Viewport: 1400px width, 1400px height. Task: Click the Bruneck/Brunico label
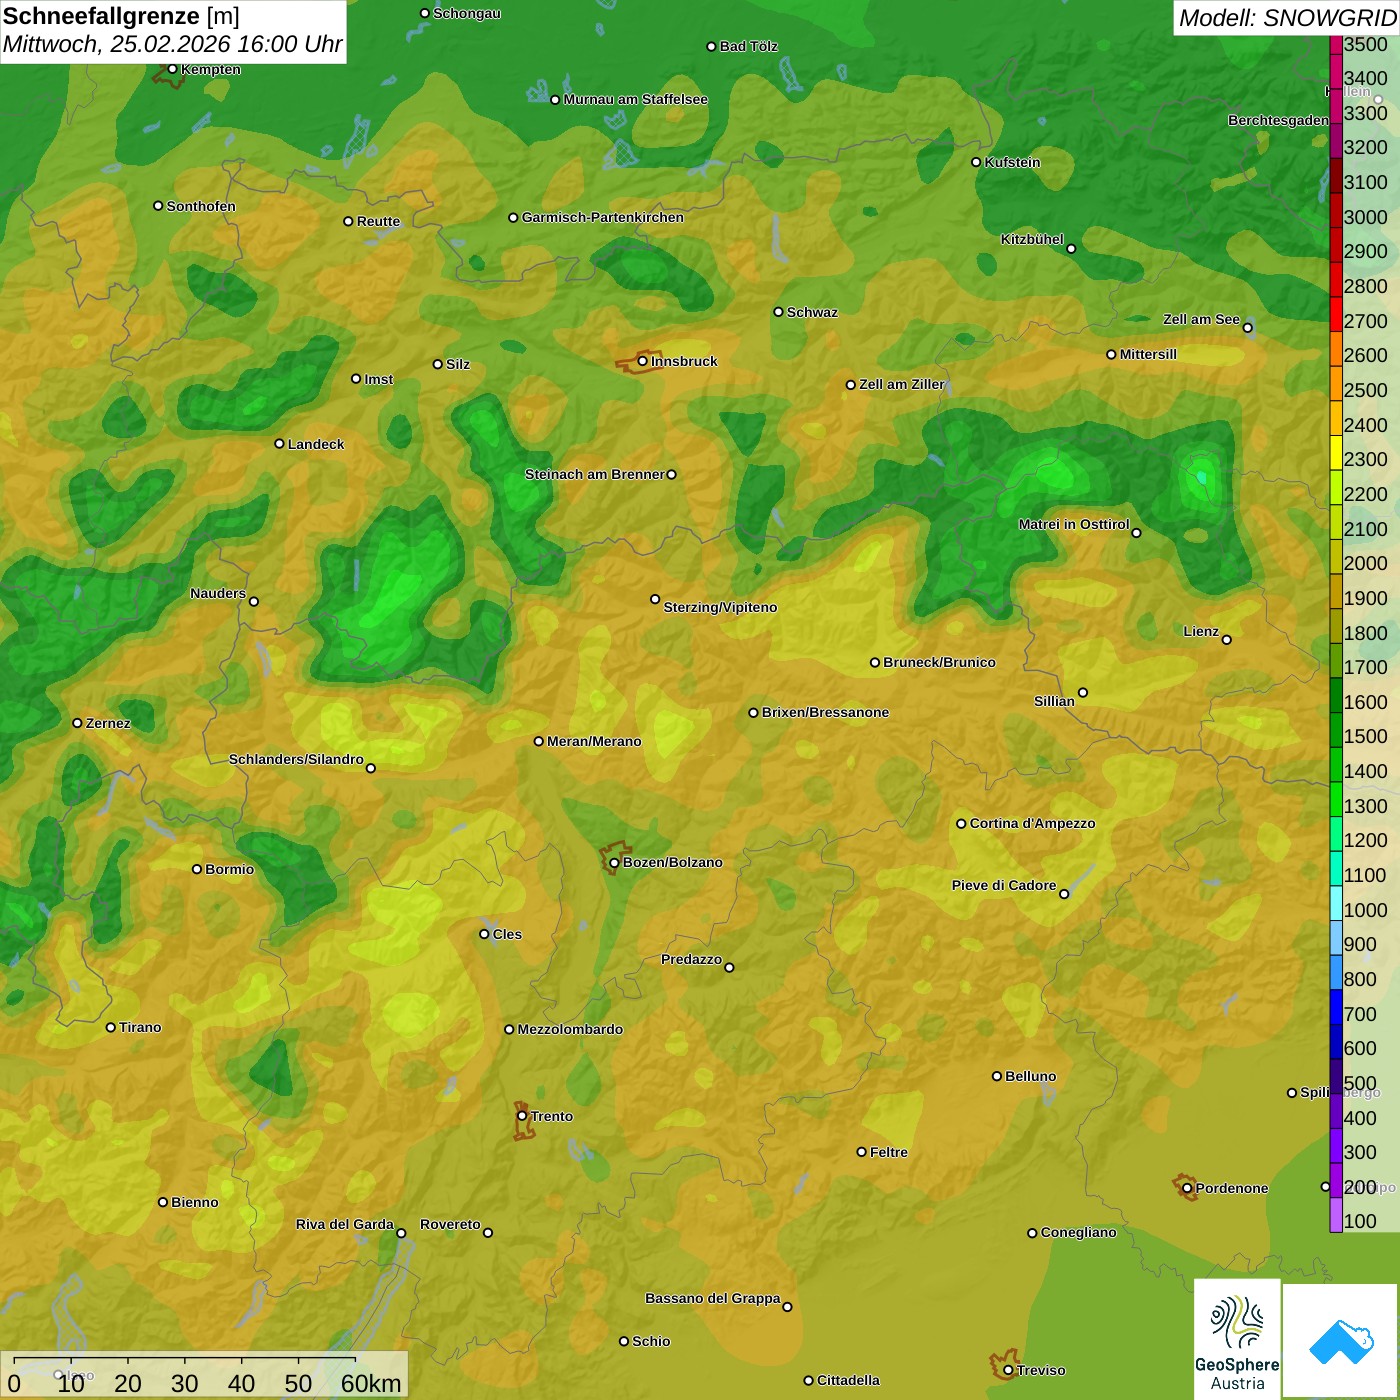(x=939, y=662)
